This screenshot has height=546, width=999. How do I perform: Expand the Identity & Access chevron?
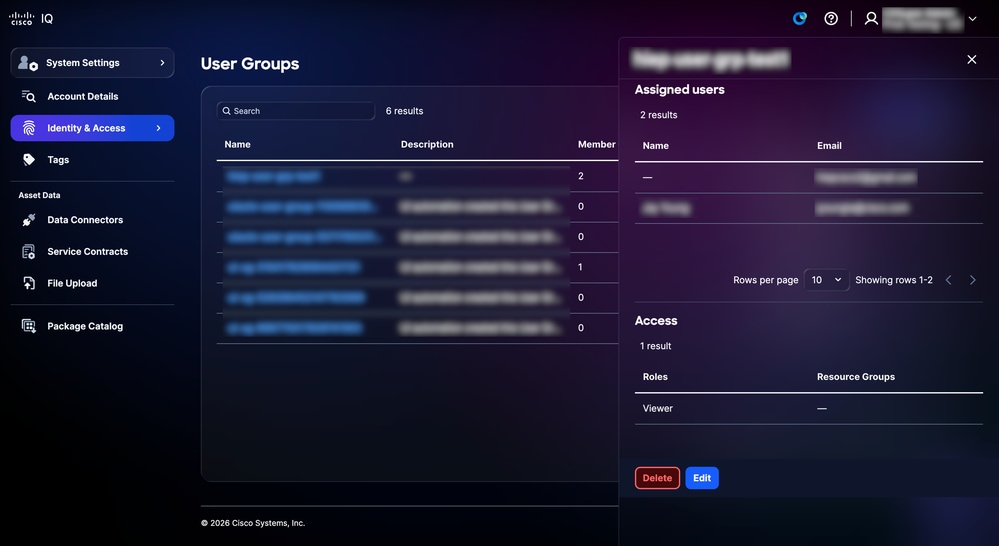click(x=158, y=128)
